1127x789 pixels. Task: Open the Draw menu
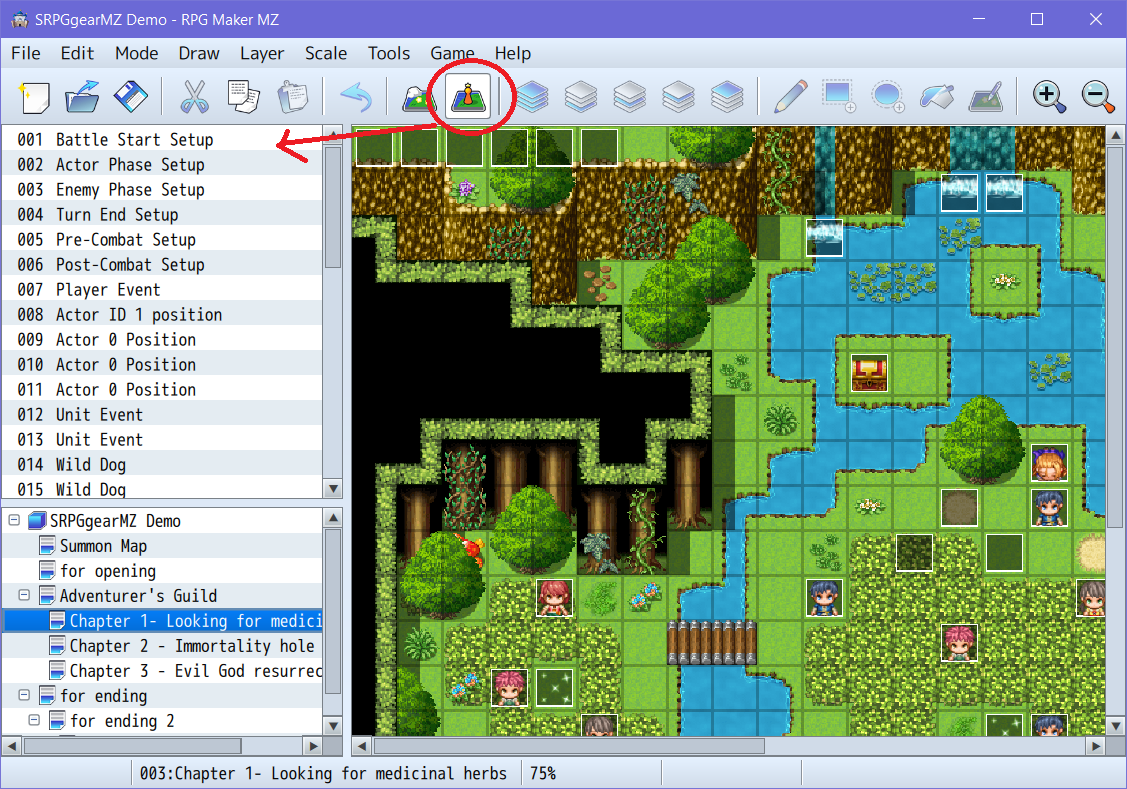pos(199,53)
